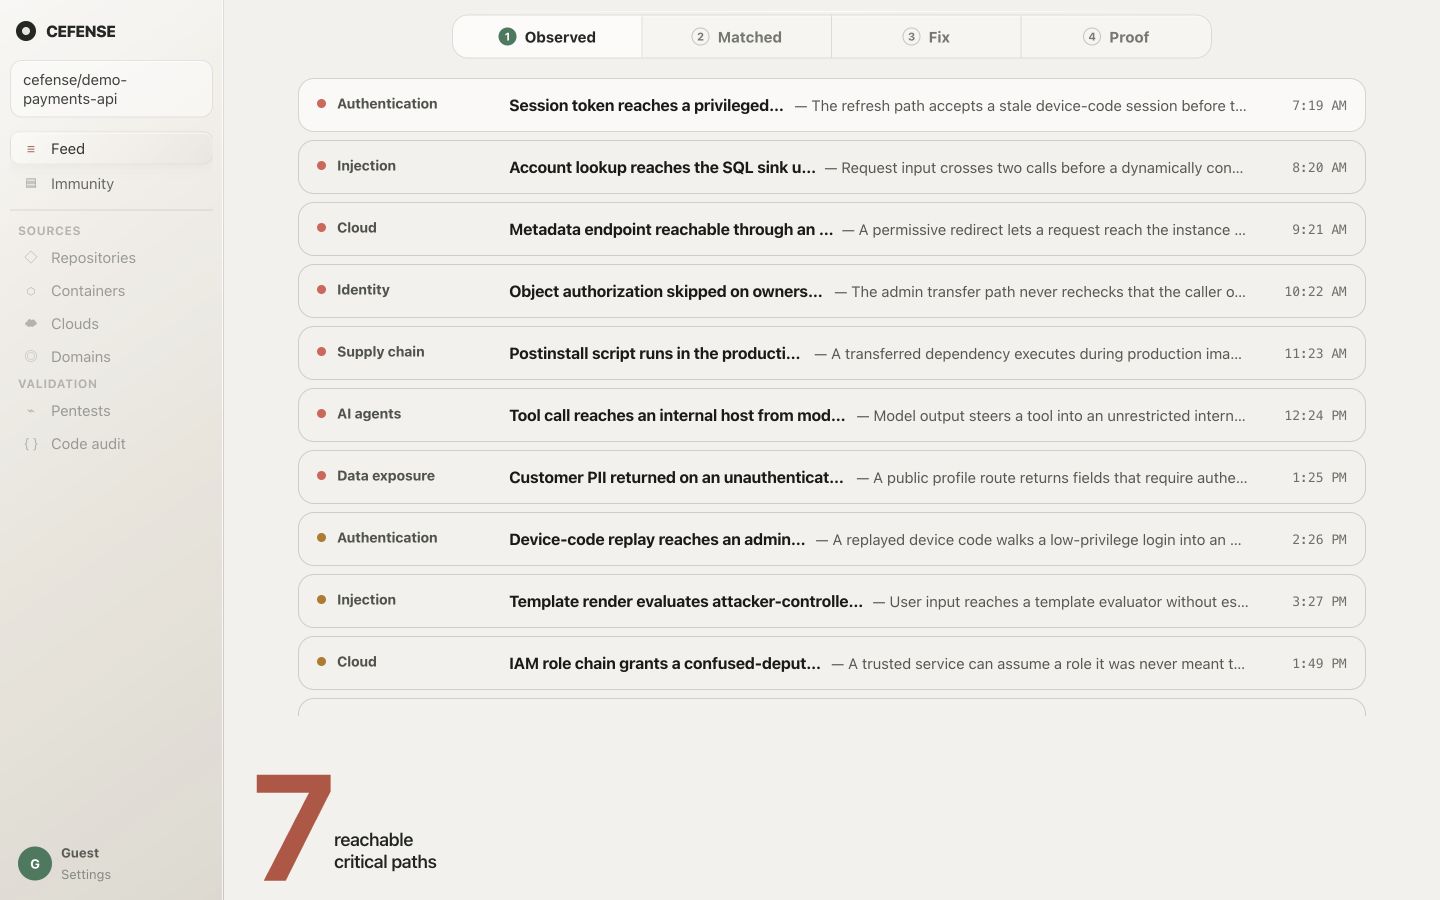Click the Cefense logo icon
This screenshot has width=1440, height=900.
coord(26,31)
